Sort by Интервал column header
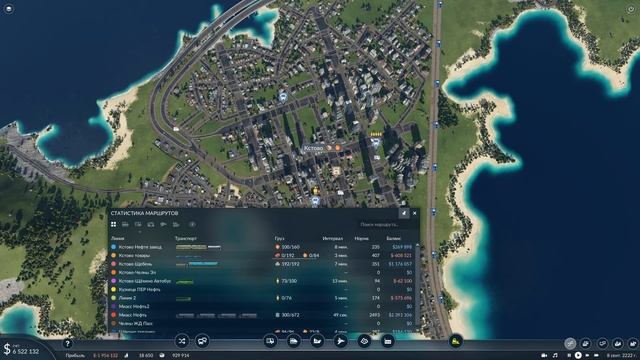This screenshot has width=640, height=360. pyautogui.click(x=333, y=238)
